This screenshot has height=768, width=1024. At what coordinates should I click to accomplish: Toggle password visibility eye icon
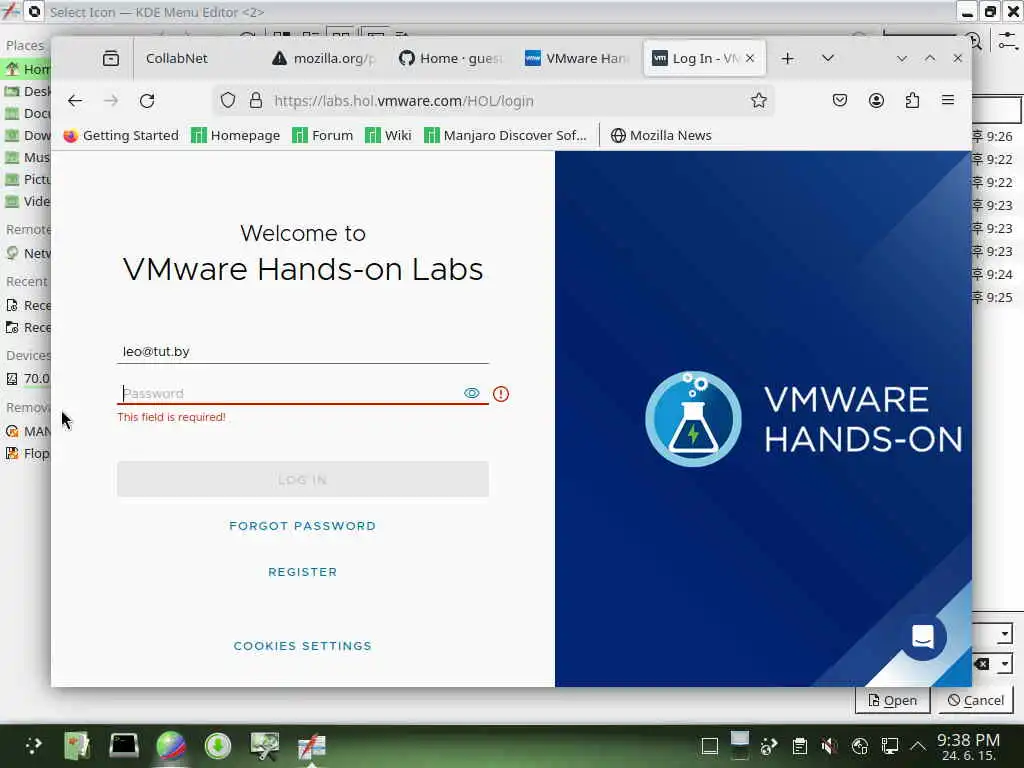[472, 393]
